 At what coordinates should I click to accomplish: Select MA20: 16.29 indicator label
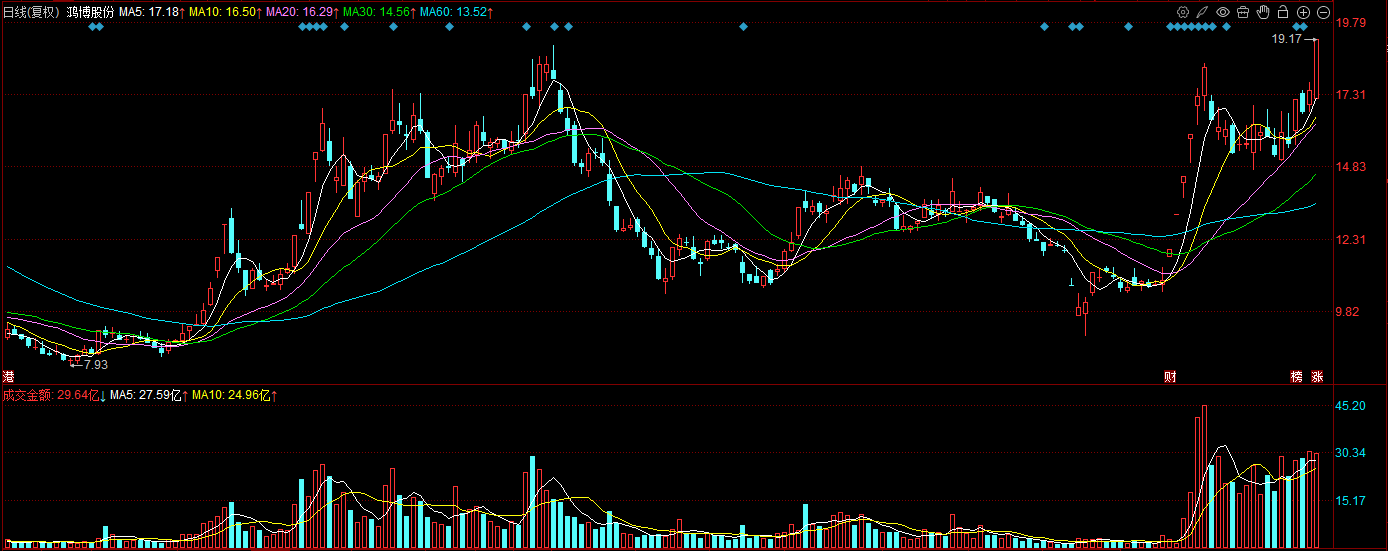coord(301,12)
